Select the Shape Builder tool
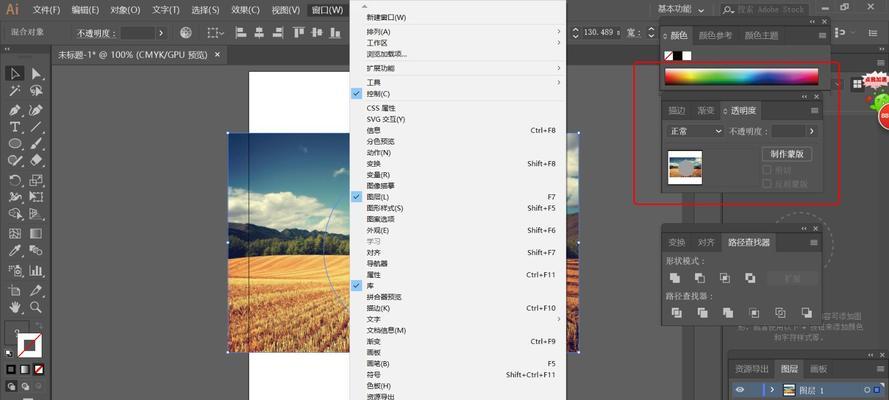The height and width of the screenshot is (400, 889). click(x=15, y=214)
